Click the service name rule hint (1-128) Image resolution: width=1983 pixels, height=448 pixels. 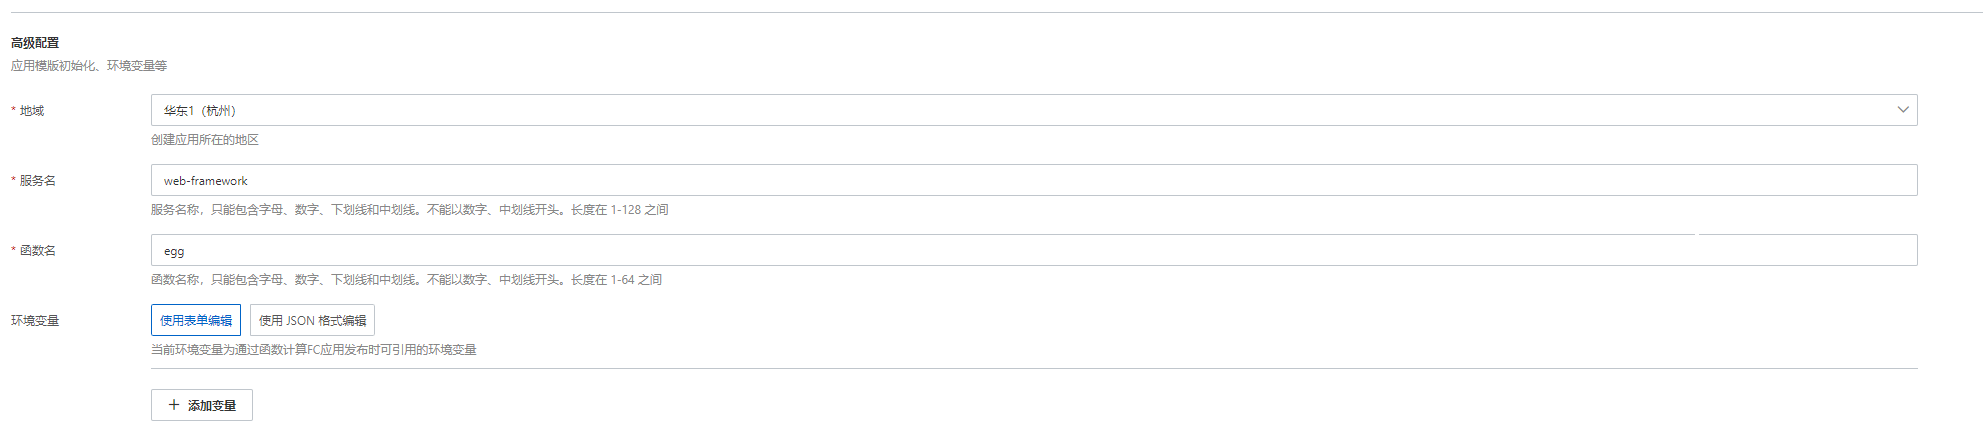click(409, 210)
